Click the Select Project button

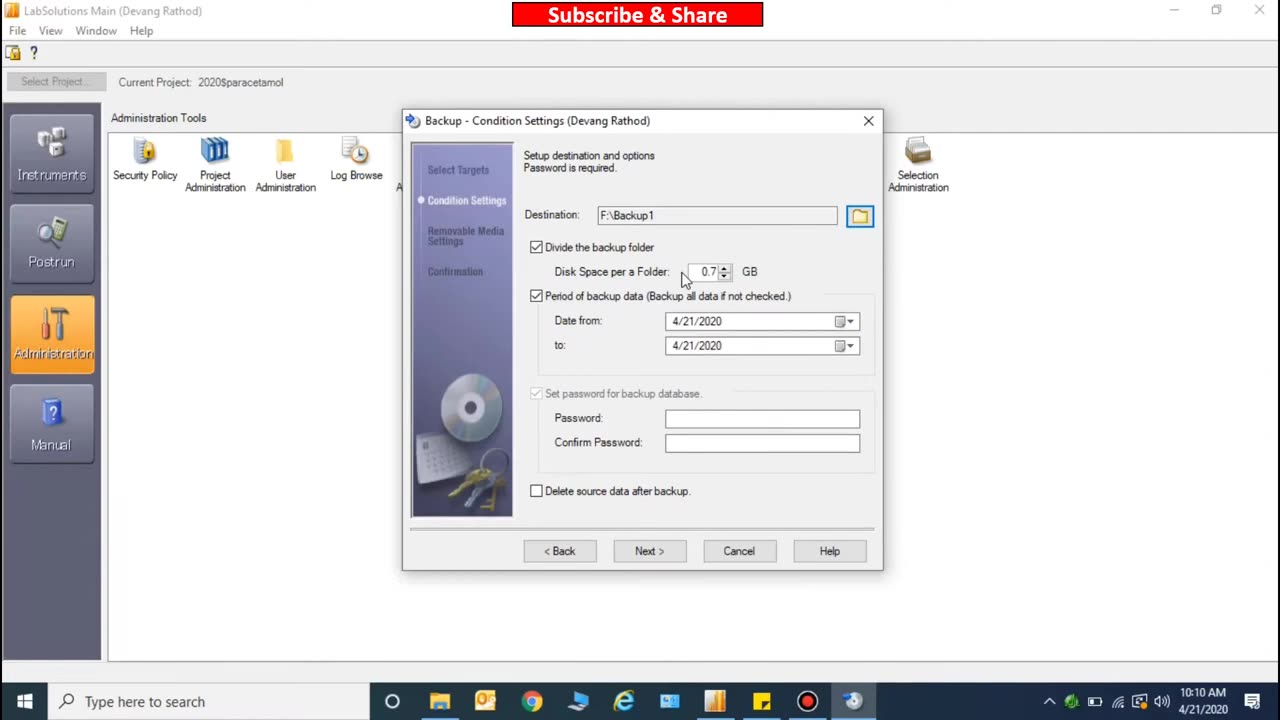[55, 82]
